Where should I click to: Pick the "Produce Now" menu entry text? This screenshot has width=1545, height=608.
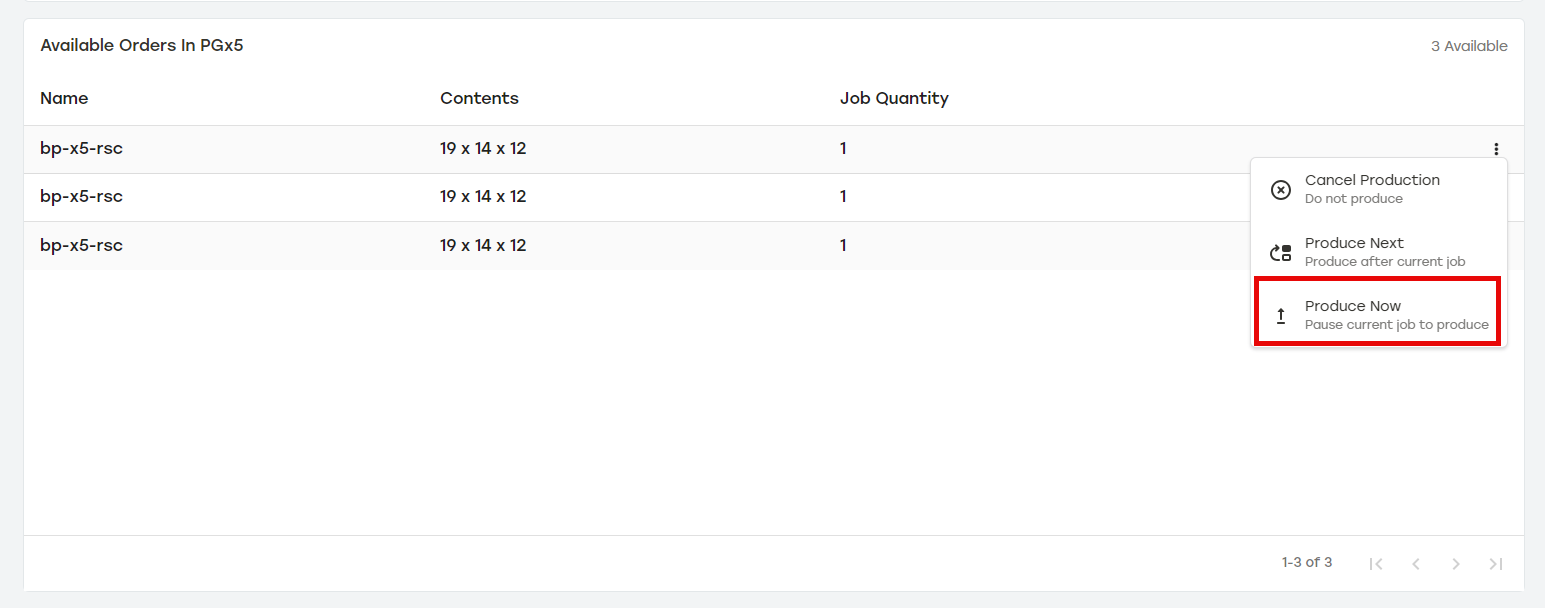1353,306
